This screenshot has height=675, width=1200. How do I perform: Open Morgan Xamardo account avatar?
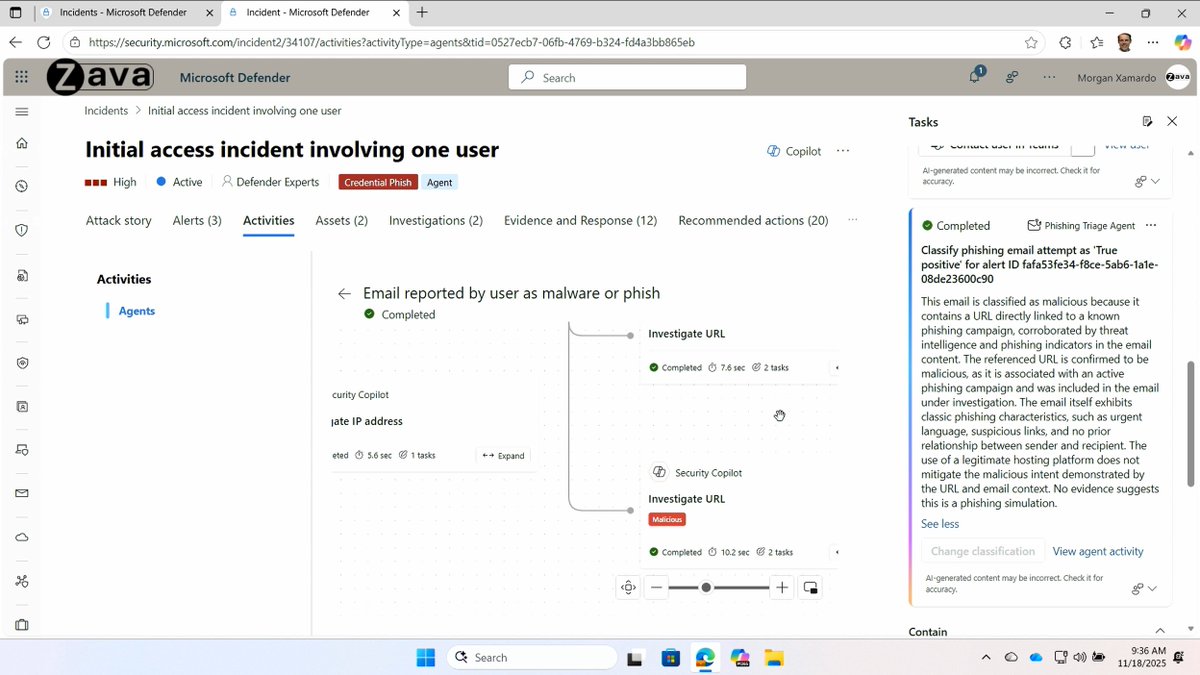pos(1178,77)
